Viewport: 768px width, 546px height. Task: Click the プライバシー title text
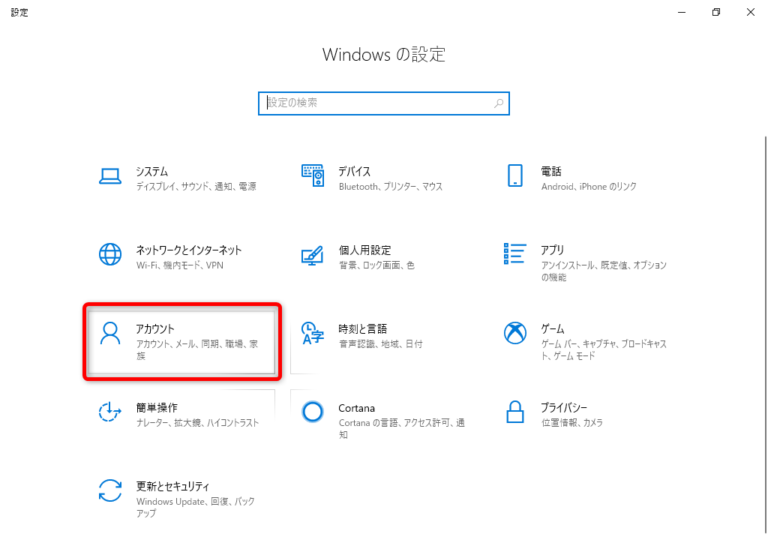(564, 407)
